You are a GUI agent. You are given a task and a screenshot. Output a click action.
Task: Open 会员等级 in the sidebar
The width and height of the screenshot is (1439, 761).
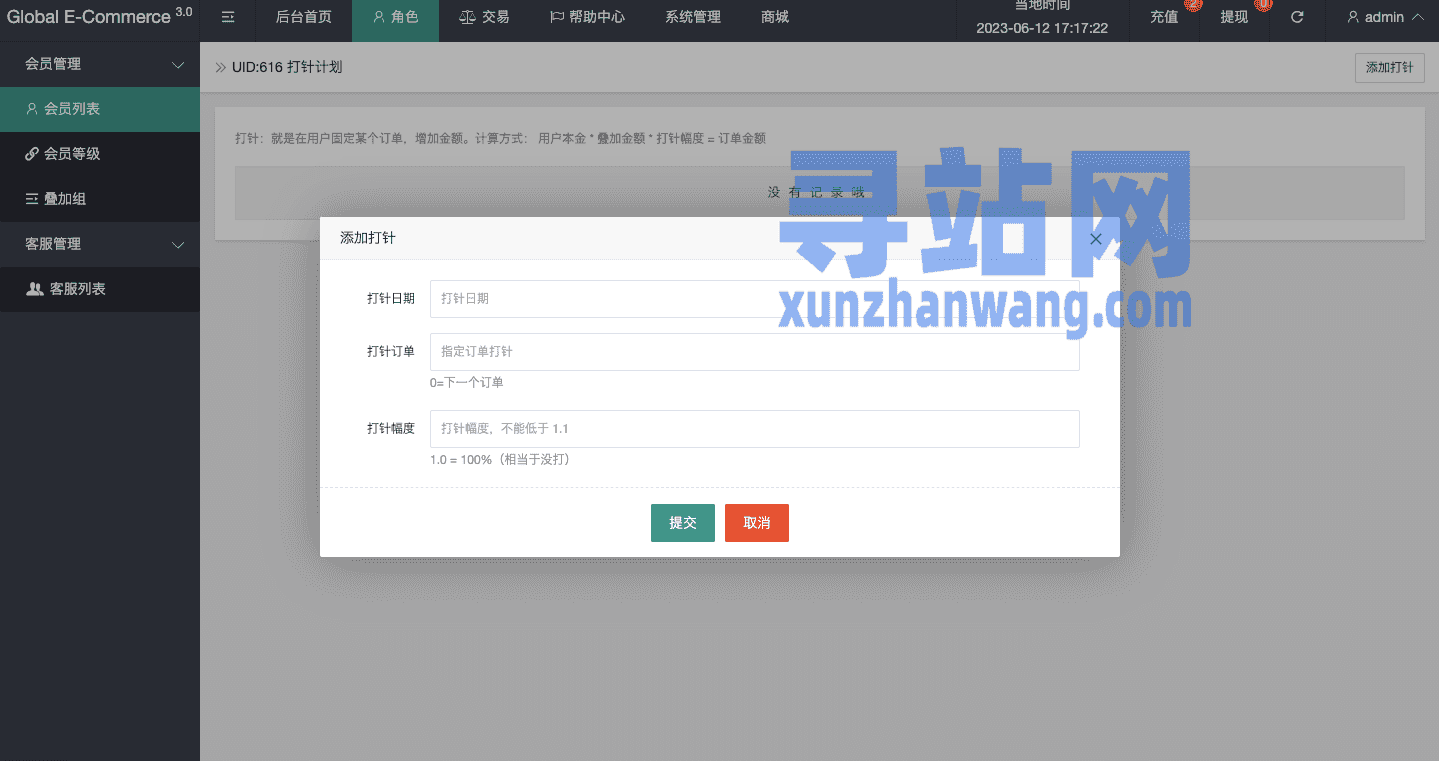coord(72,154)
